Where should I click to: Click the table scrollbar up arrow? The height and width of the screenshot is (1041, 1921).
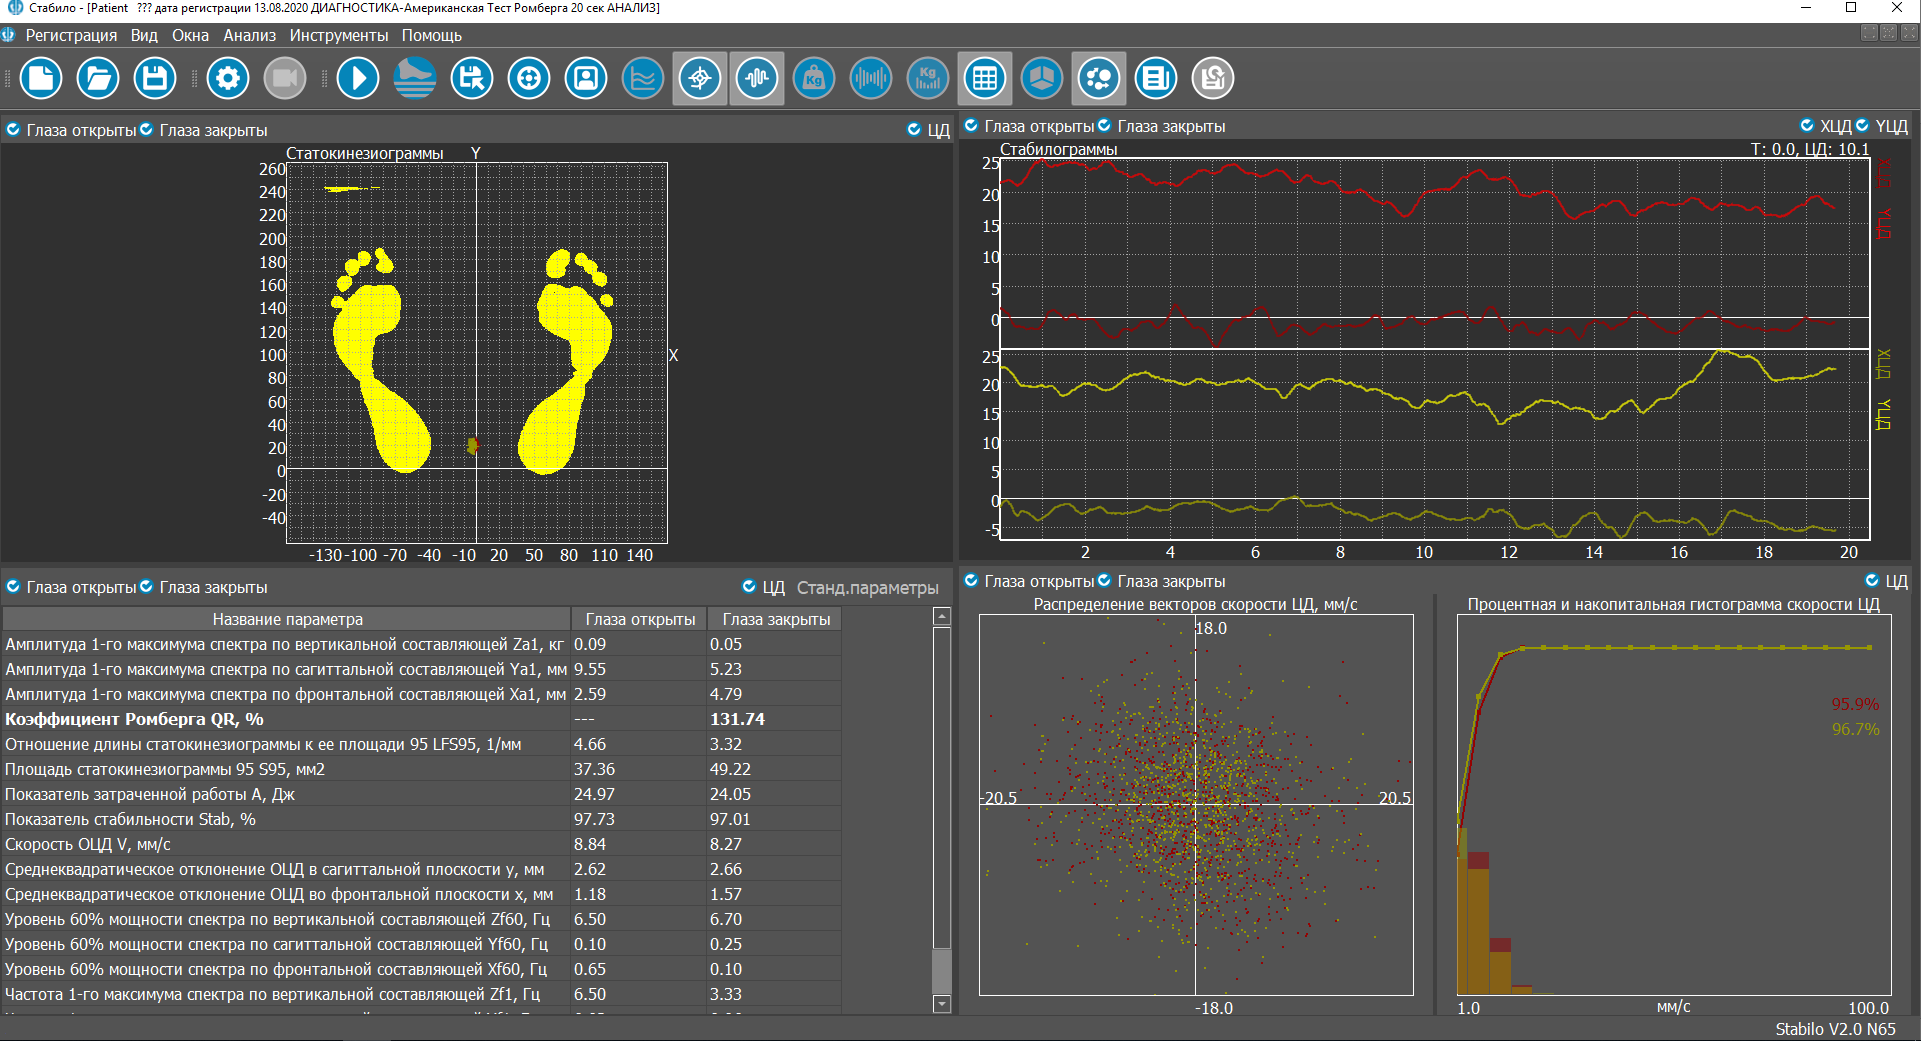[x=941, y=617]
